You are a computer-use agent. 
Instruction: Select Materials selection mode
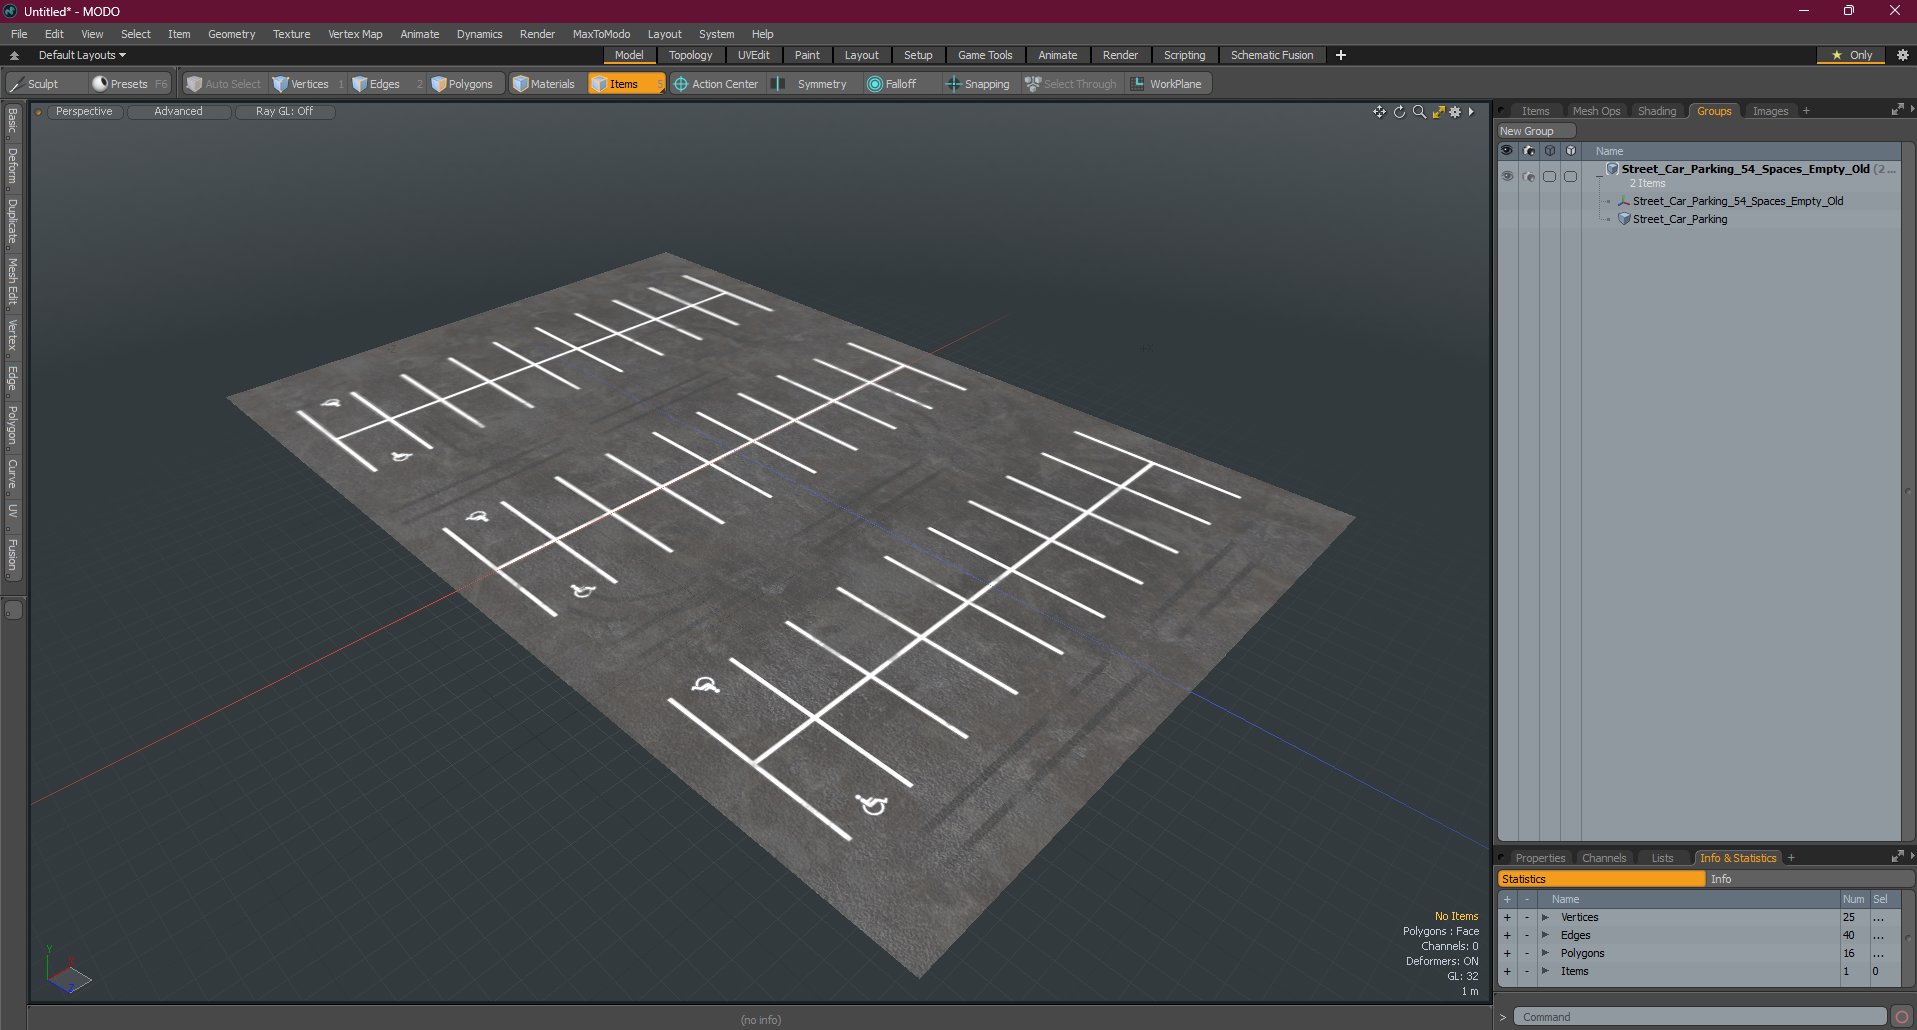545,84
